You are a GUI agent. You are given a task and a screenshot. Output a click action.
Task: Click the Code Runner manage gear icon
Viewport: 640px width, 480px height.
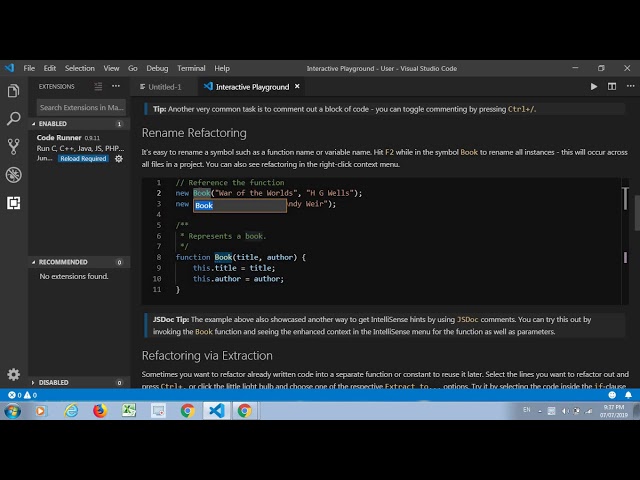(x=119, y=159)
